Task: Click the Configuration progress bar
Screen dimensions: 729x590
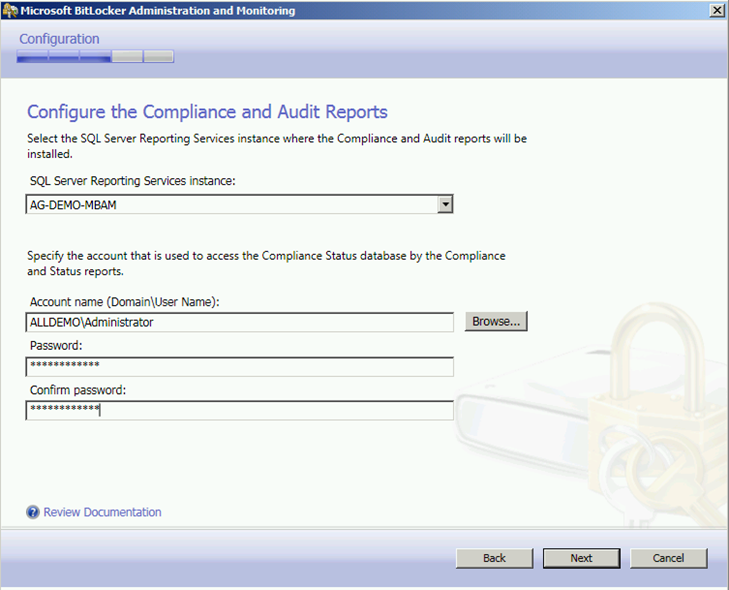Action: [x=95, y=57]
